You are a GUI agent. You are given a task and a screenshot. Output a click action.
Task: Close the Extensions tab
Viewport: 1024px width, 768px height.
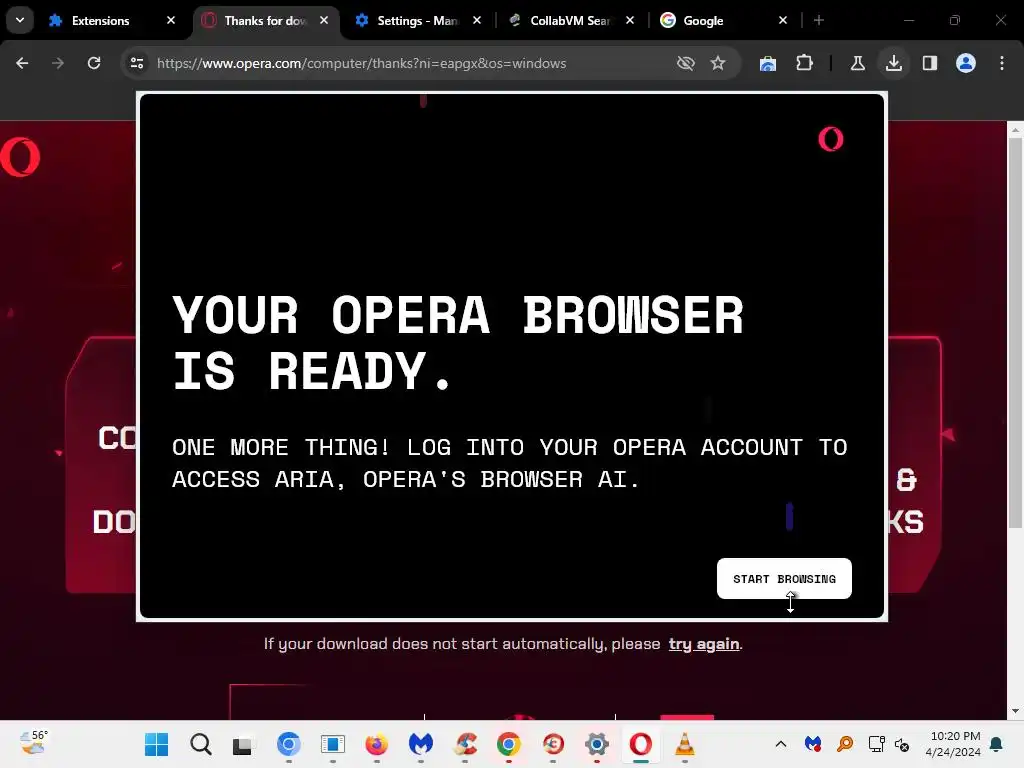(x=171, y=20)
